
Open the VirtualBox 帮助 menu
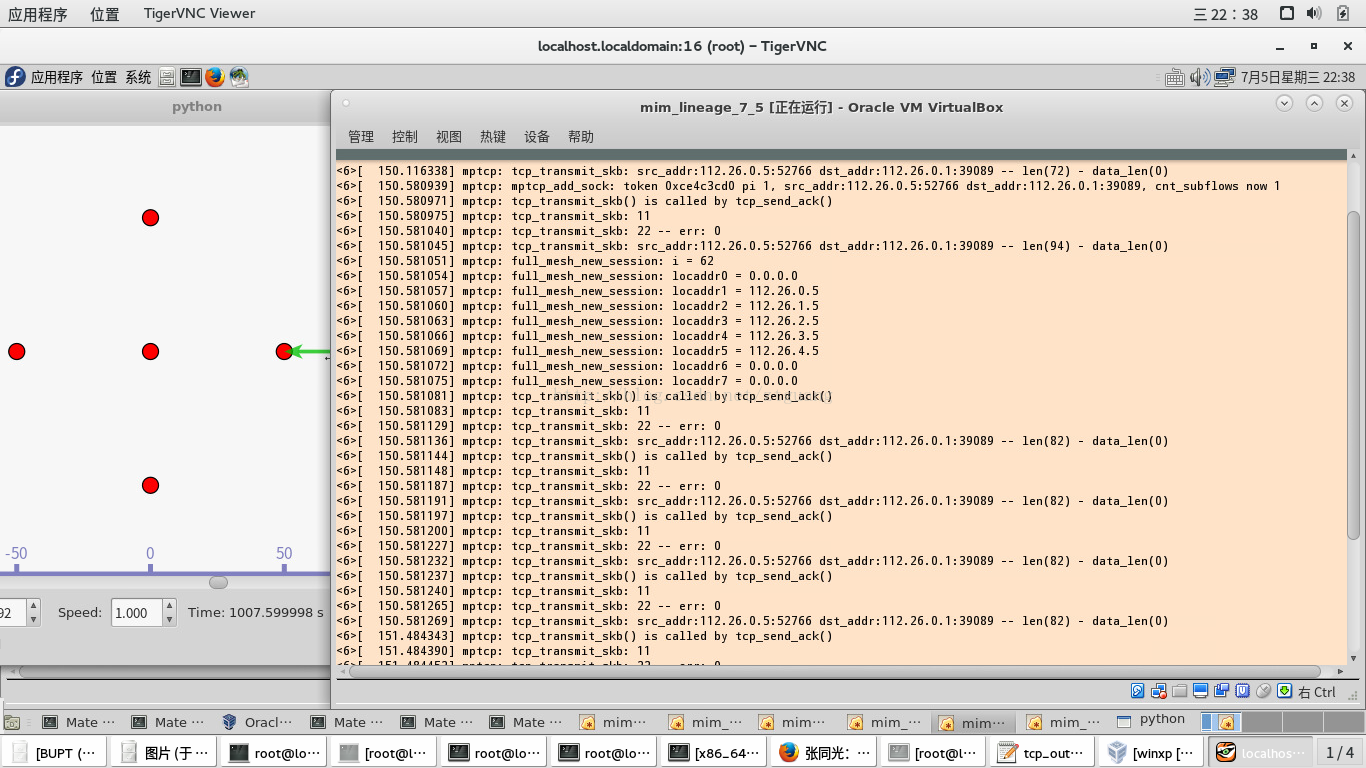581,137
